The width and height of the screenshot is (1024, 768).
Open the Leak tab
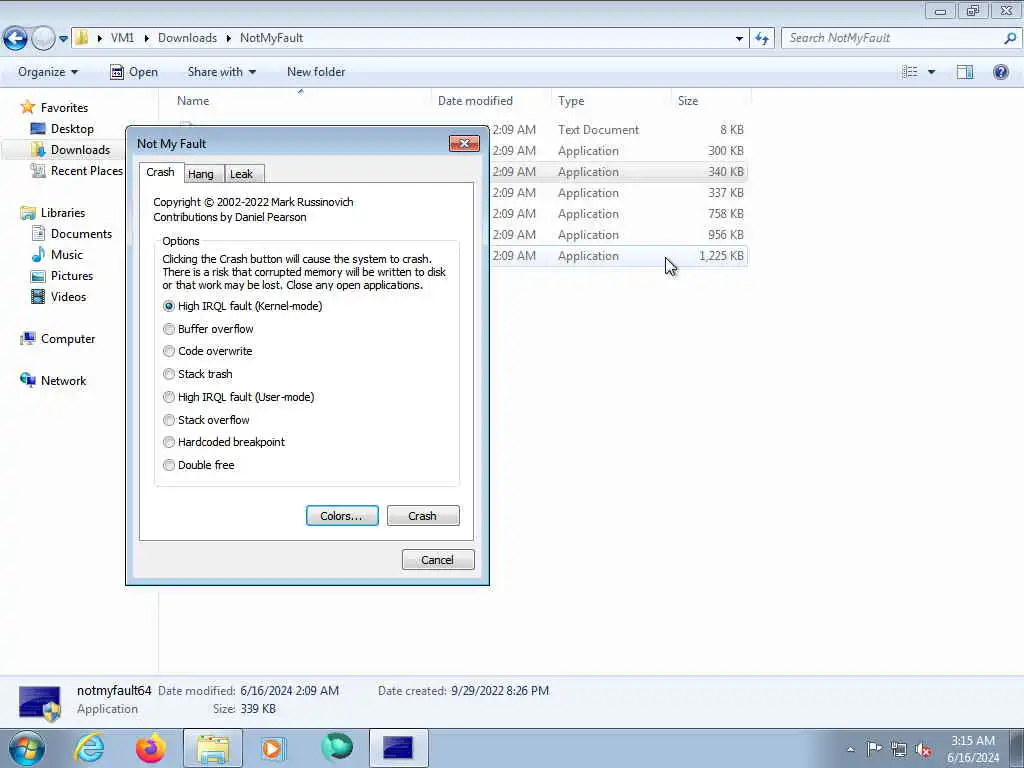(242, 174)
